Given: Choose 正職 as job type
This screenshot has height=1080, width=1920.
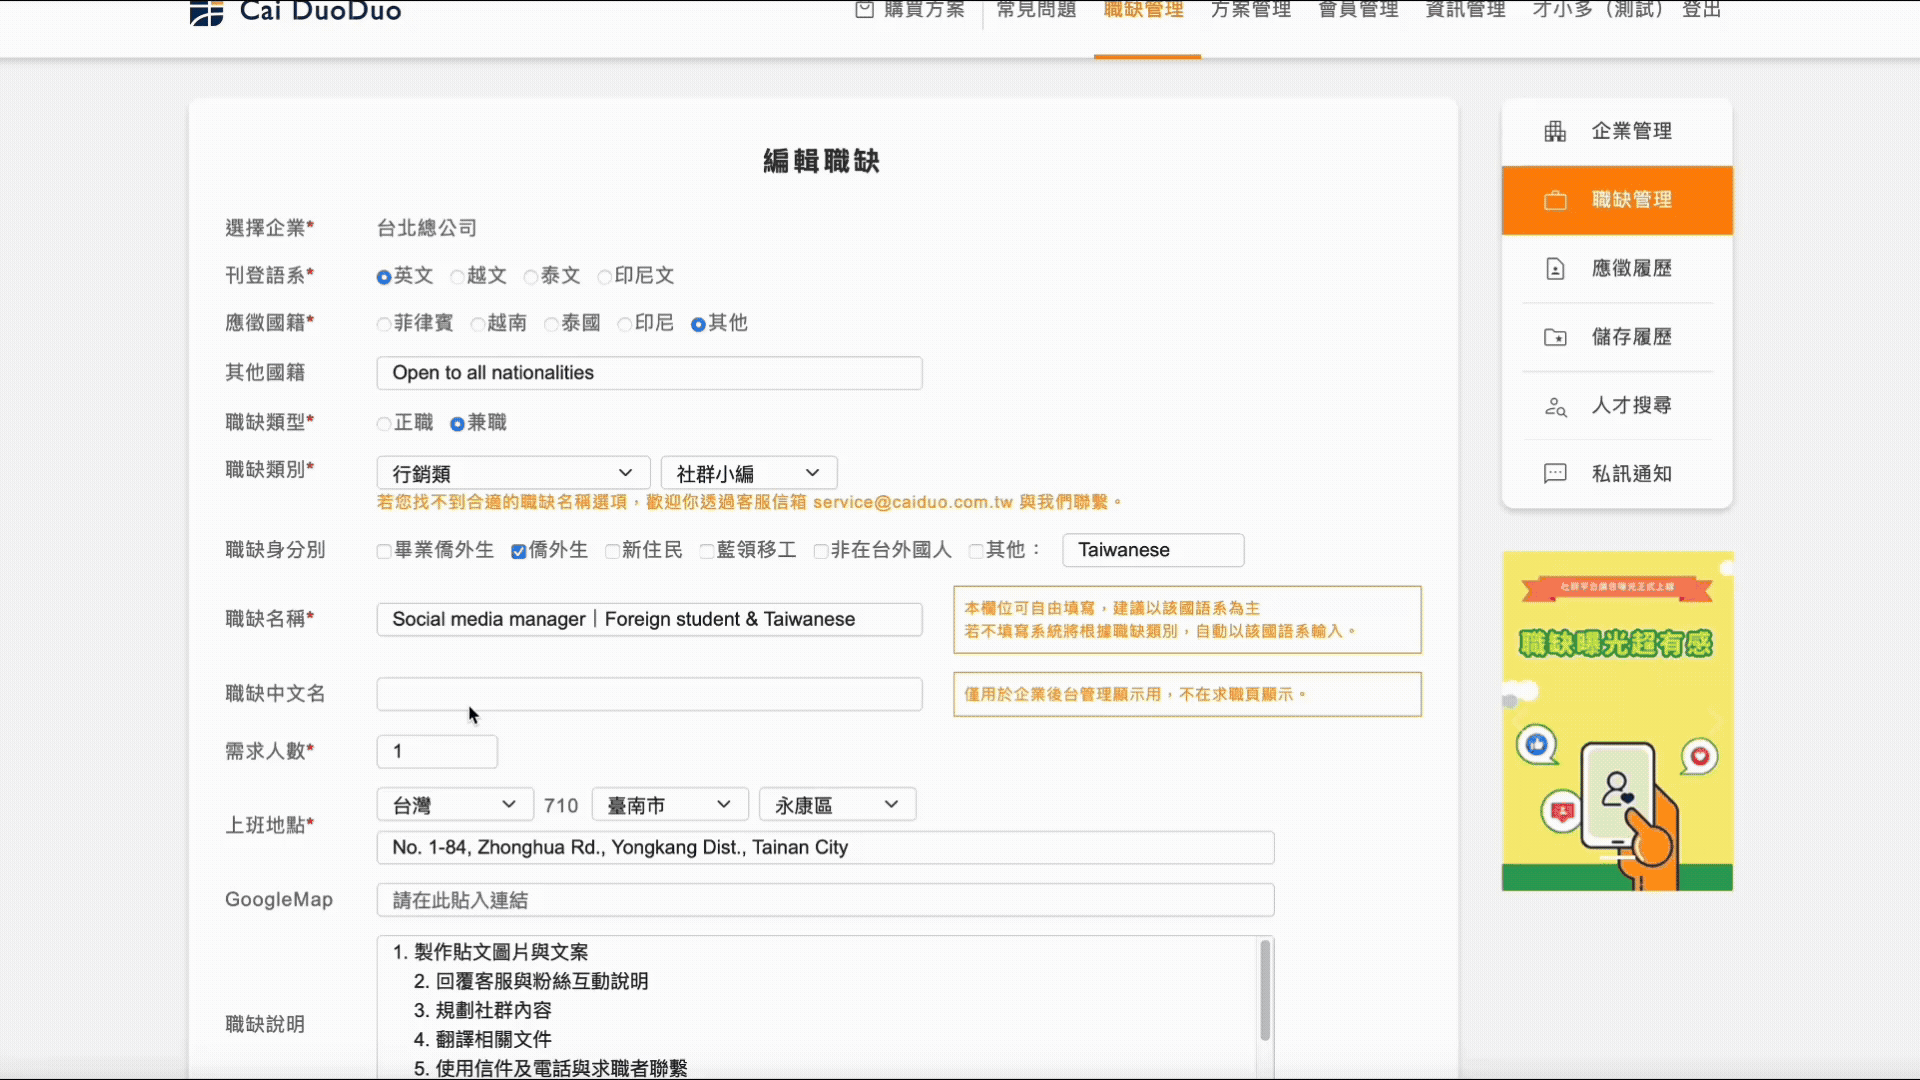Looking at the screenshot, I should (384, 424).
